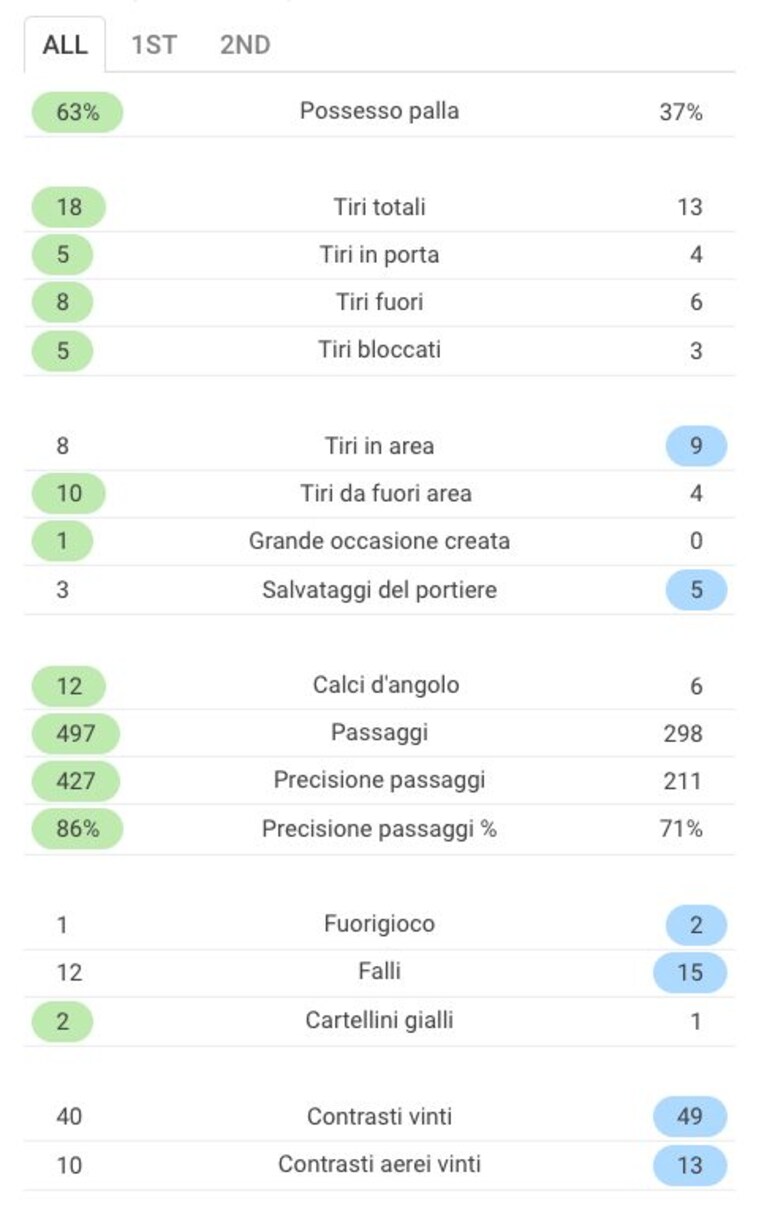
Task: Select the blue 2 Fuorigioco badge
Action: [x=696, y=925]
